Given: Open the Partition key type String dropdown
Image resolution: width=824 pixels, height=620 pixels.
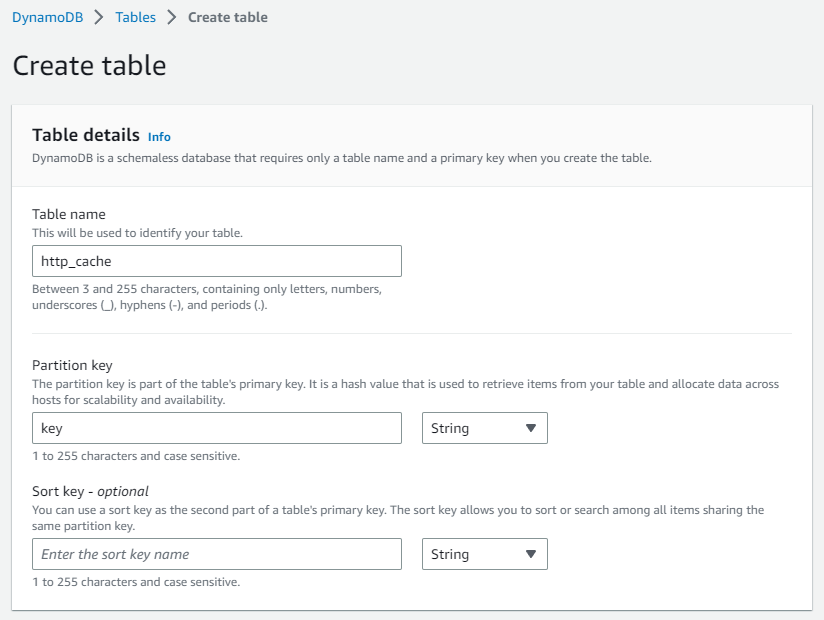Looking at the screenshot, I should [485, 428].
